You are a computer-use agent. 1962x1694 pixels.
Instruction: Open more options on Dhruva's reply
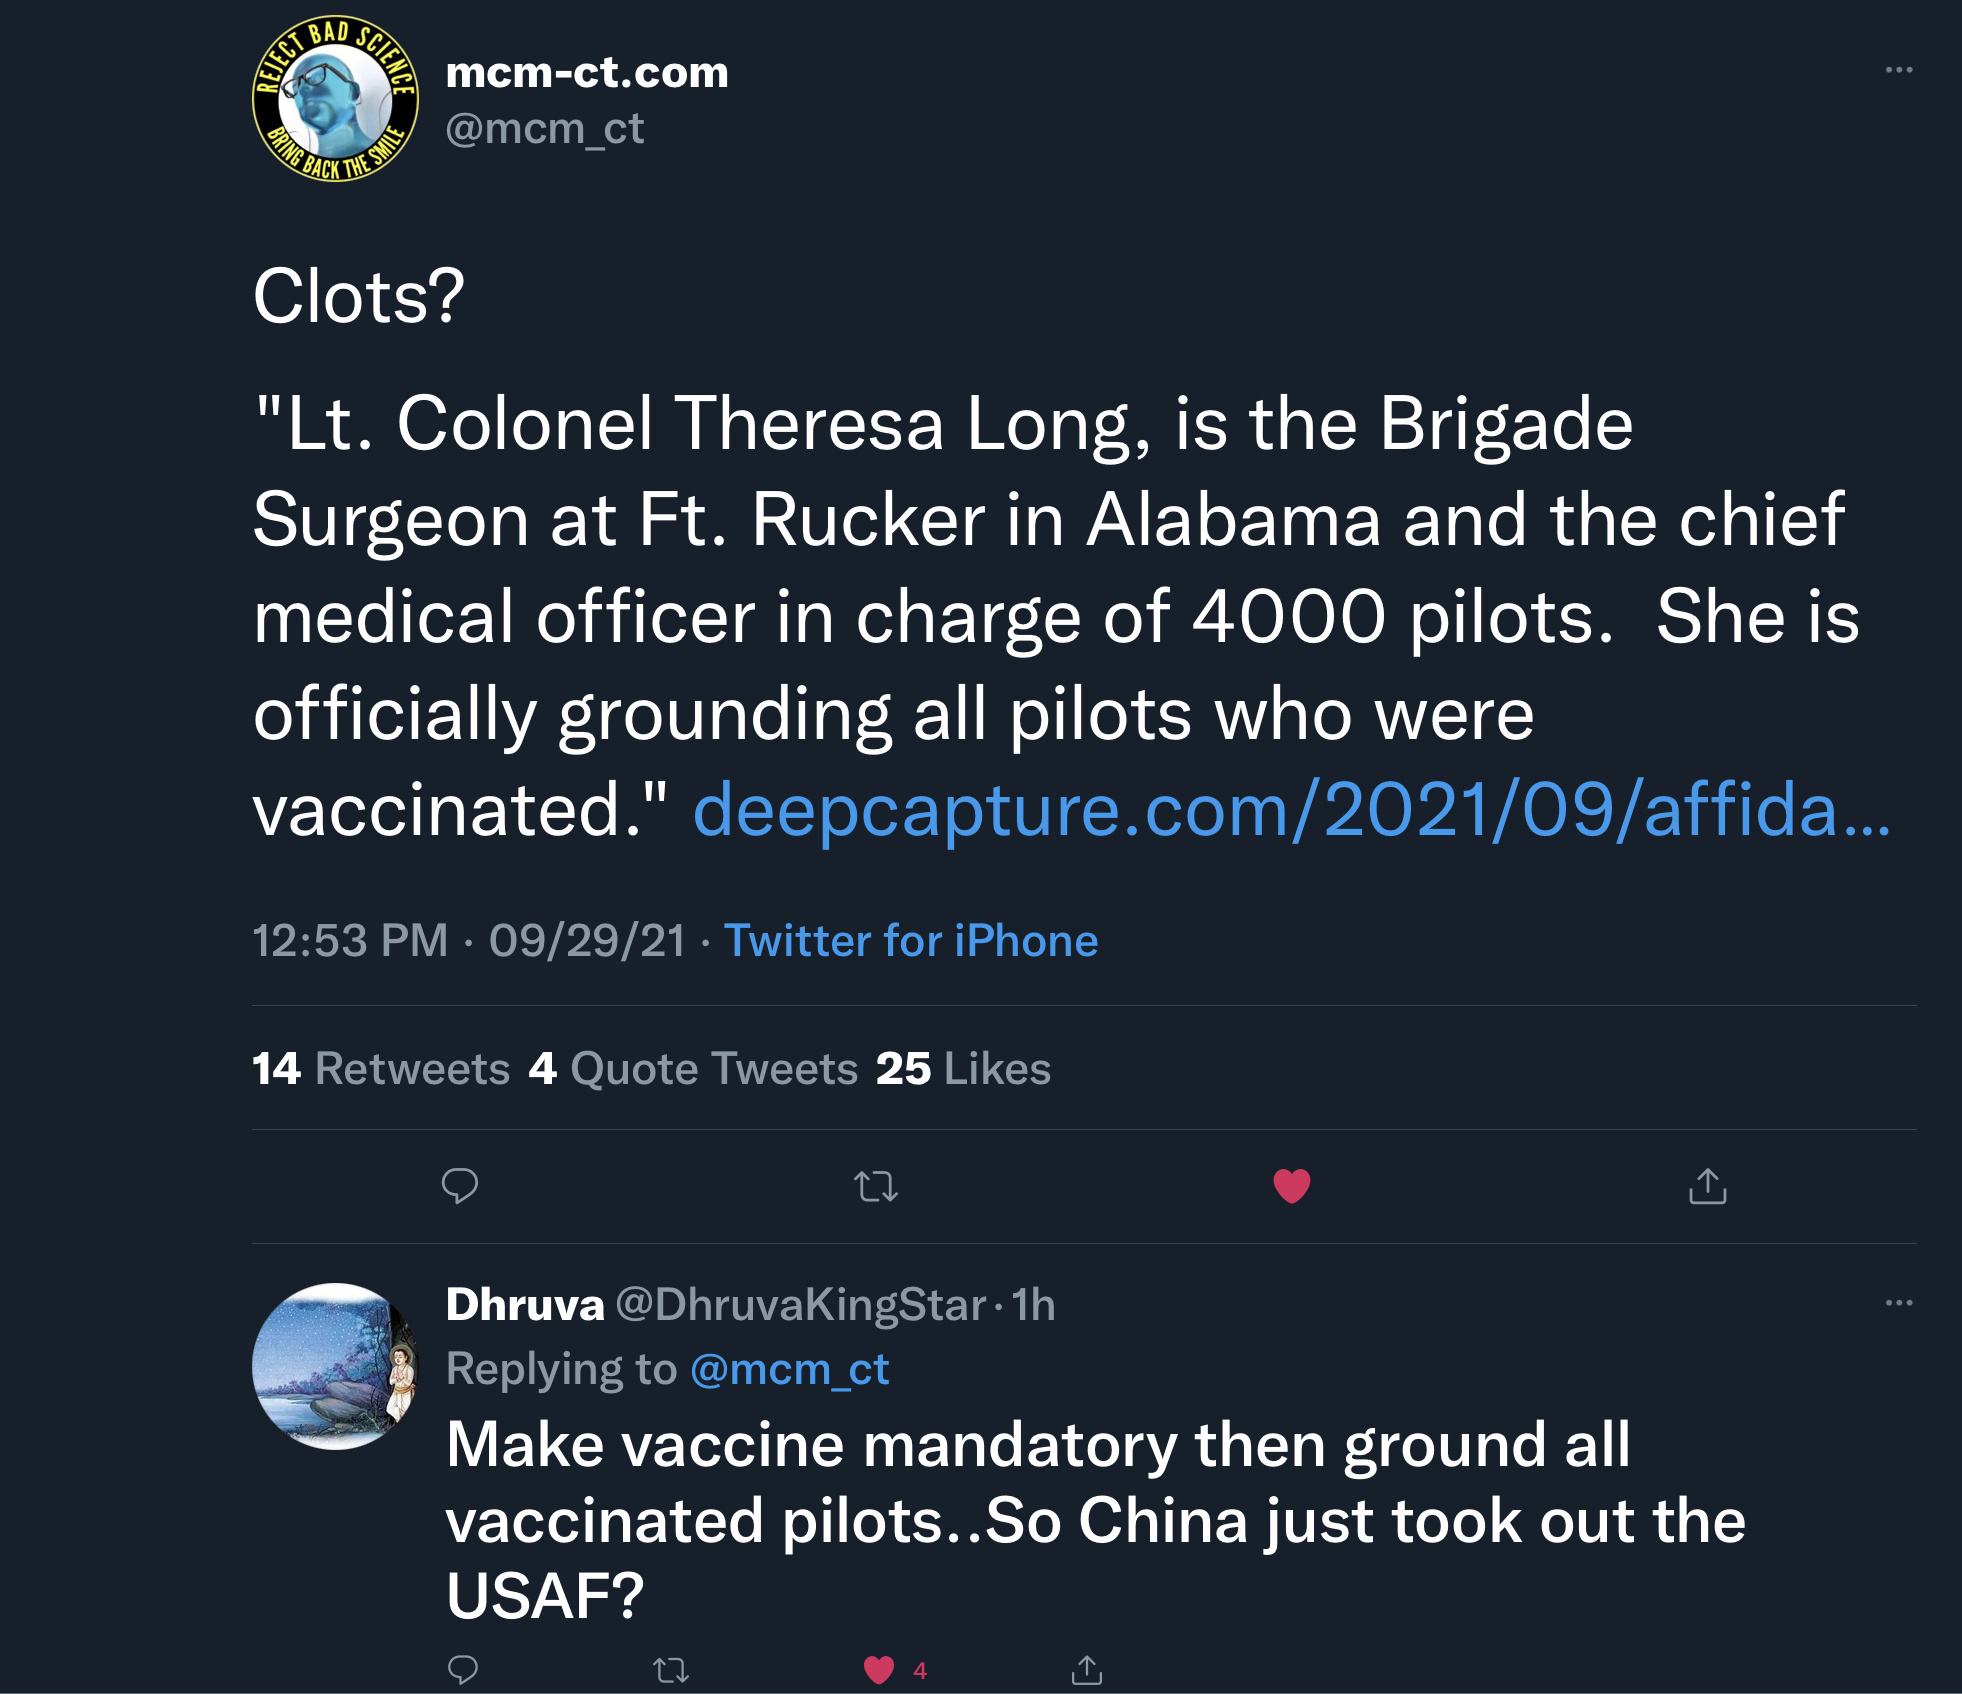coord(1898,1303)
